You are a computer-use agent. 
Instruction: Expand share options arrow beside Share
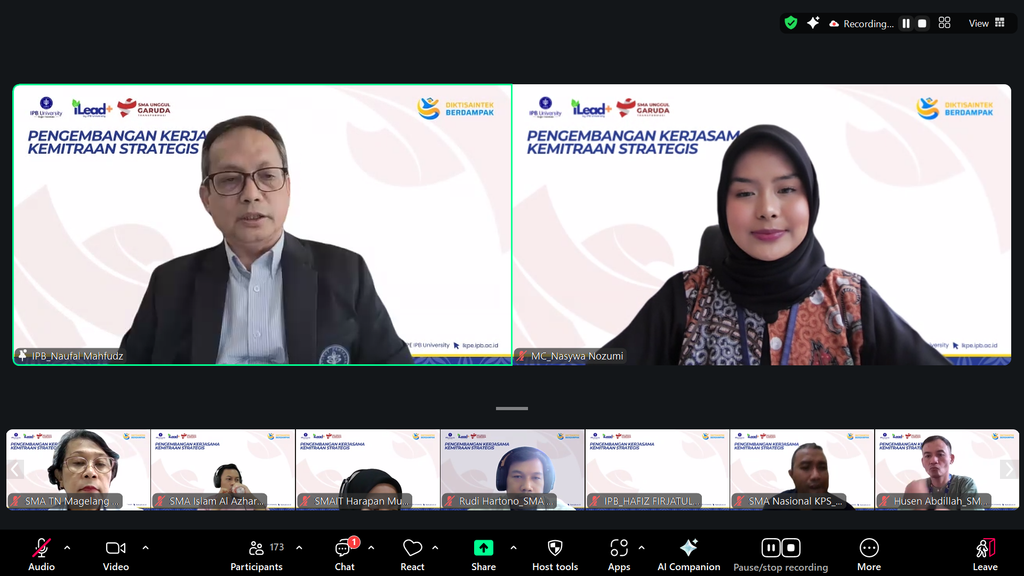coord(513,548)
